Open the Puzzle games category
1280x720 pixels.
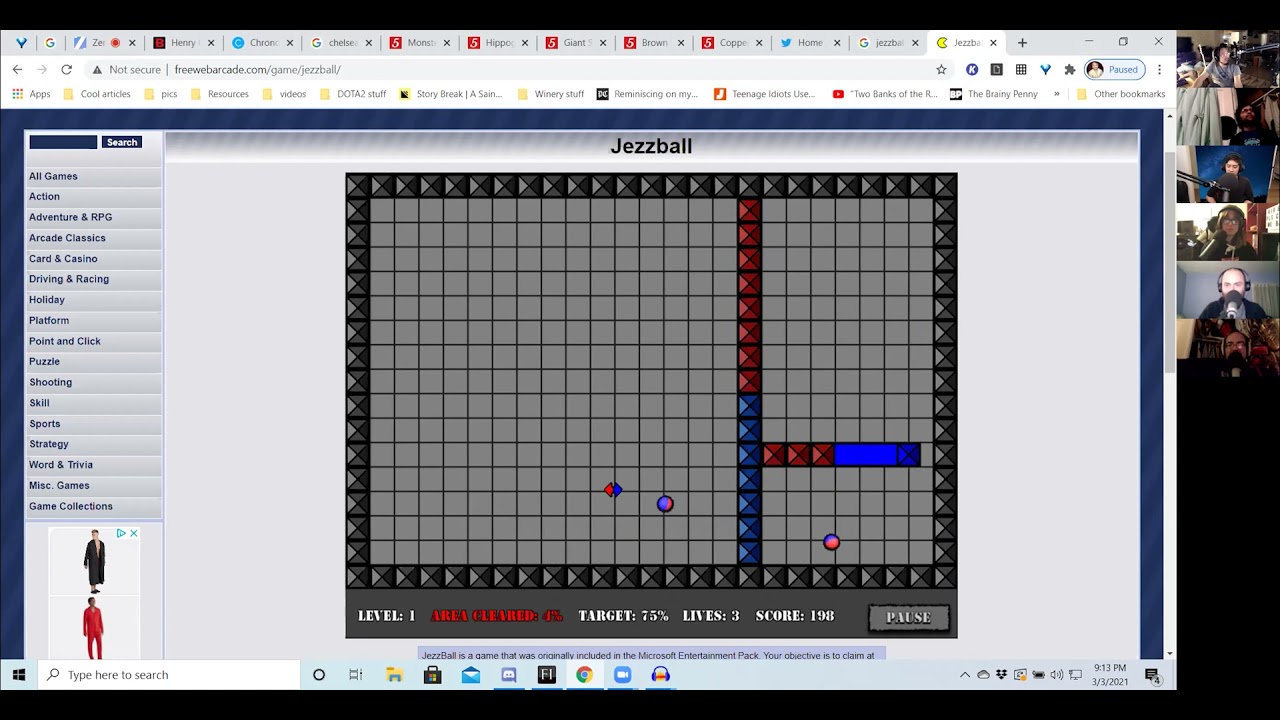coord(94,362)
